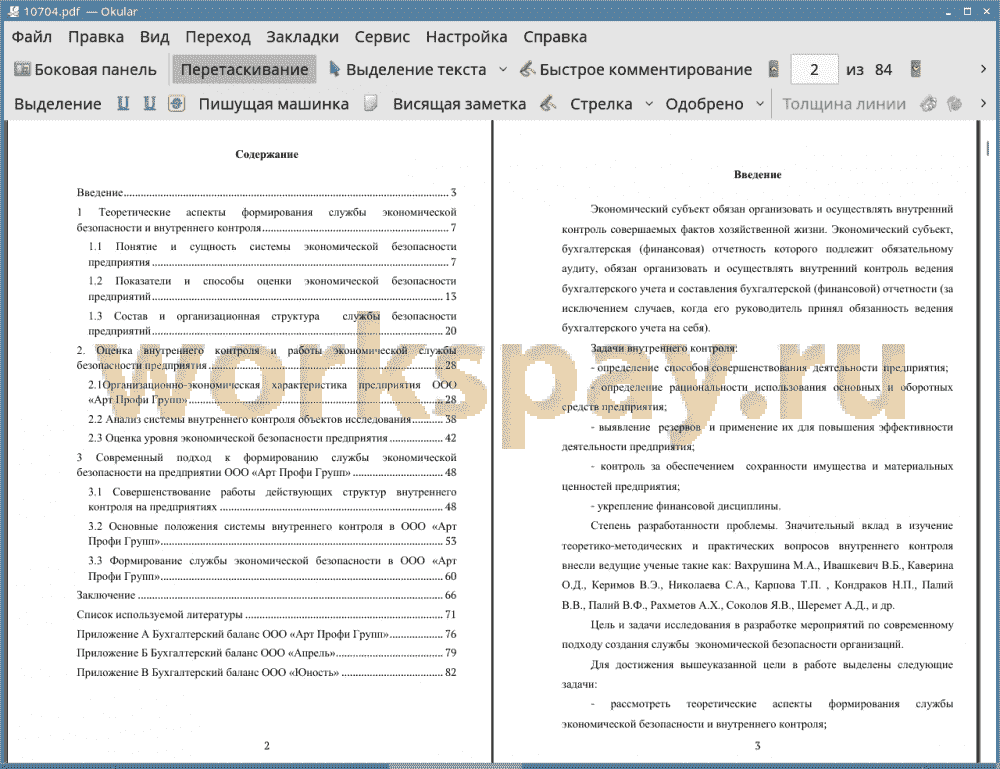Choose the second underline annotation icon
1000x769 pixels.
(149, 103)
